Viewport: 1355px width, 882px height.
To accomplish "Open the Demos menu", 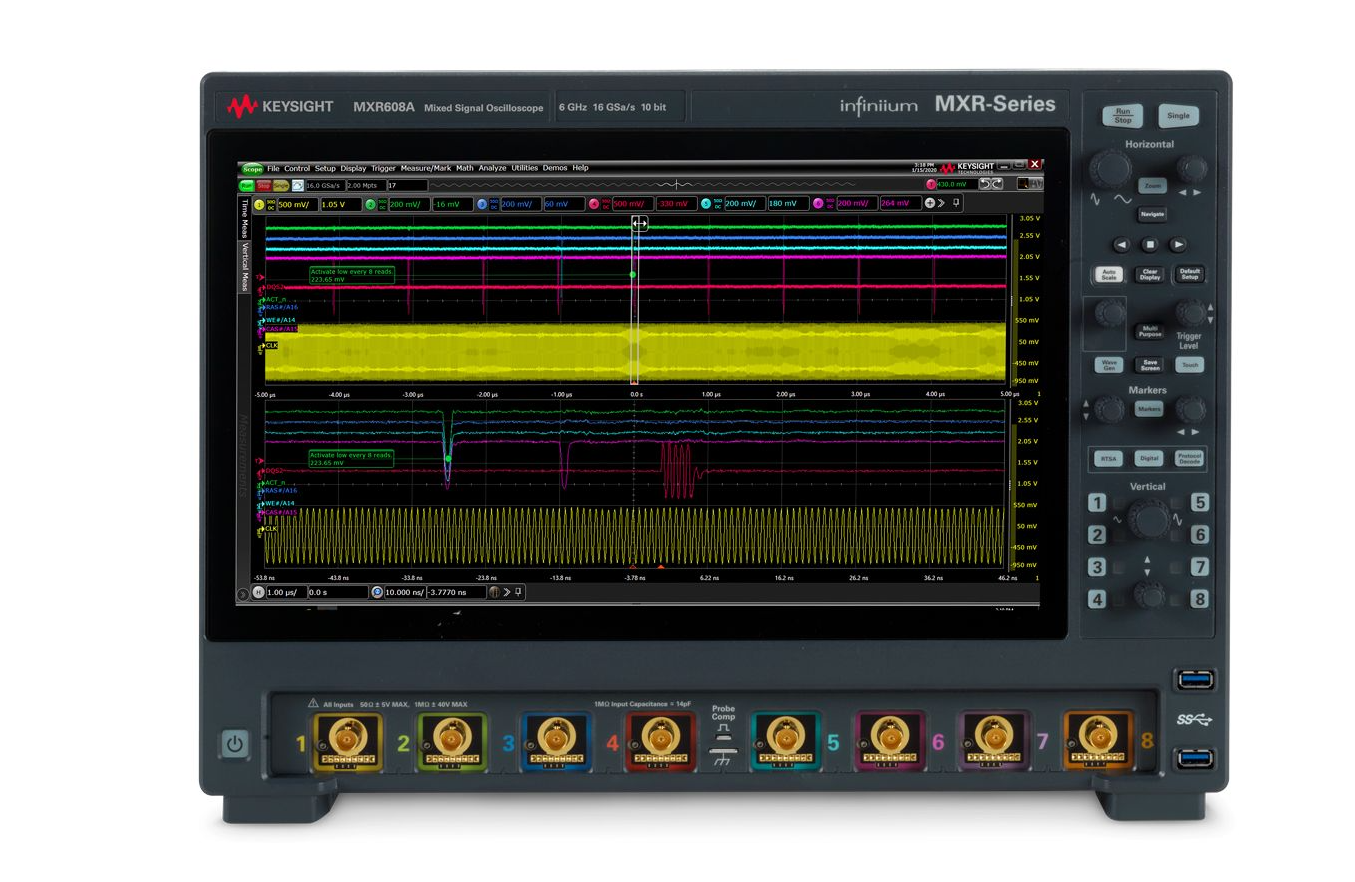I will (x=555, y=168).
